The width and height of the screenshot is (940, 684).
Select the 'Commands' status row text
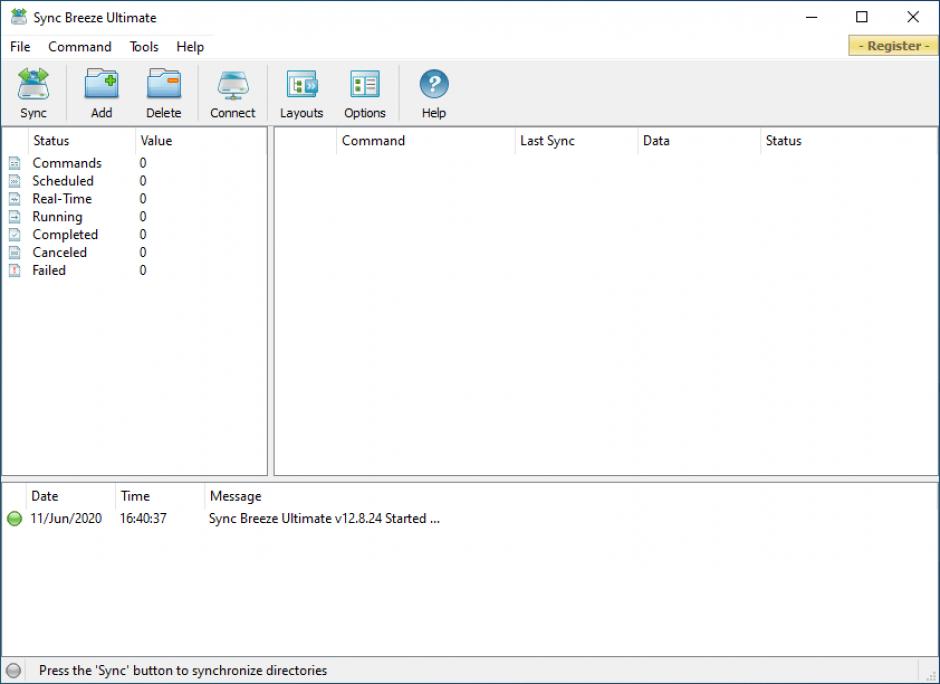tap(67, 163)
